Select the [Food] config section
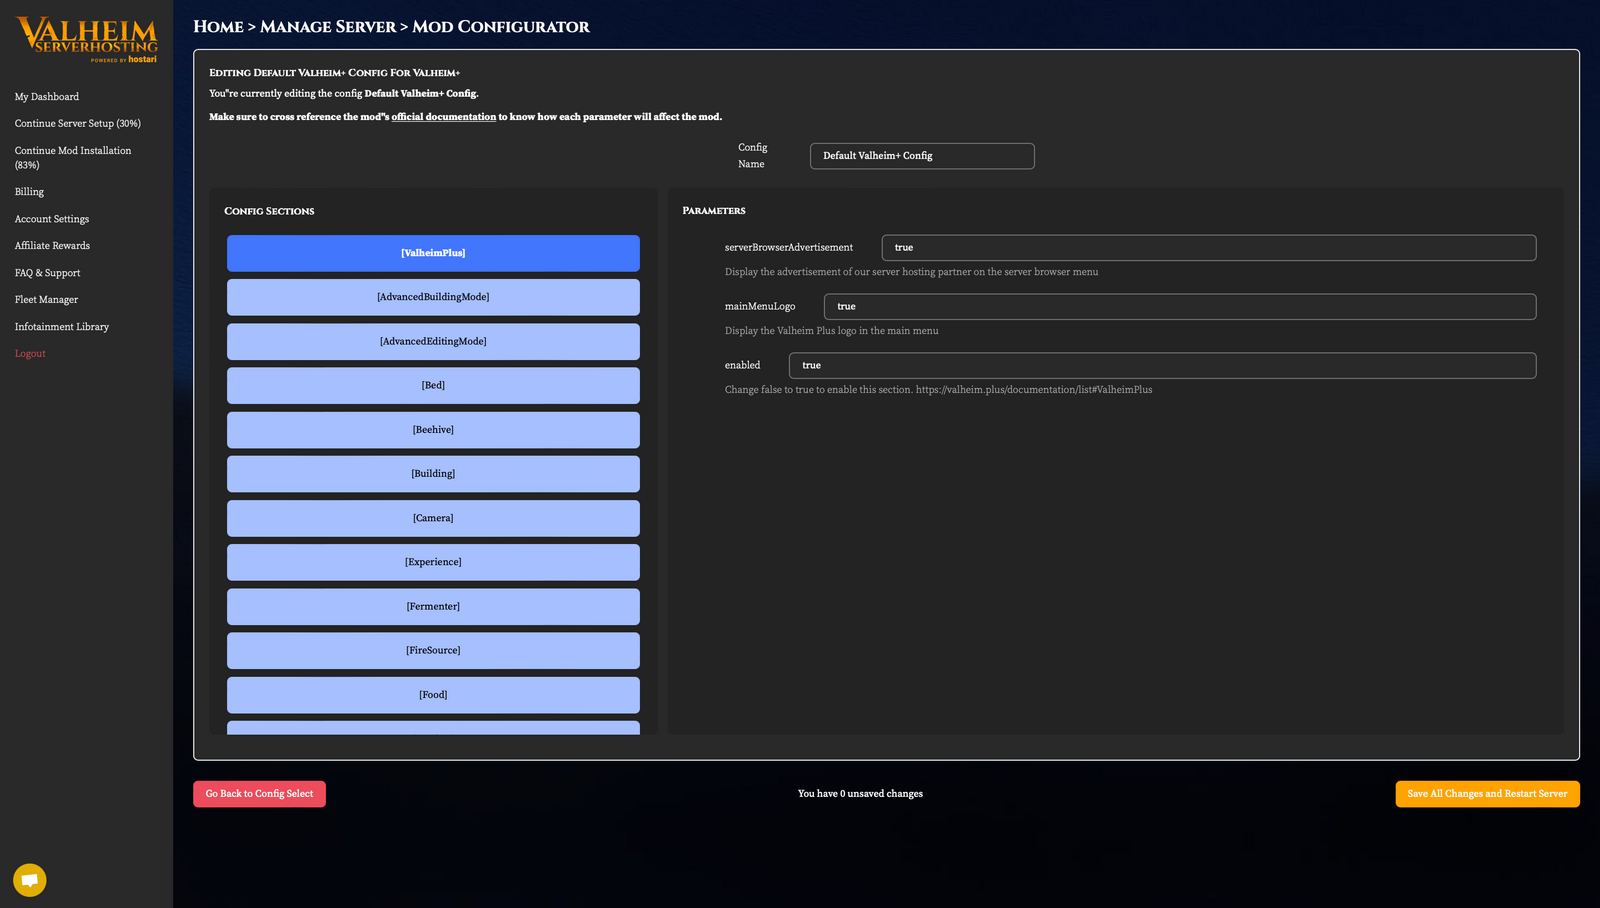Image resolution: width=1600 pixels, height=908 pixels. click(433, 695)
